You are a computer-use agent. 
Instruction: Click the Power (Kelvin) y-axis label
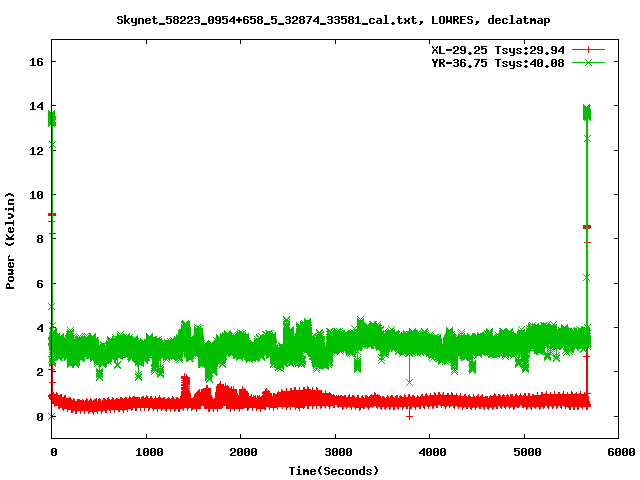tap(10, 240)
